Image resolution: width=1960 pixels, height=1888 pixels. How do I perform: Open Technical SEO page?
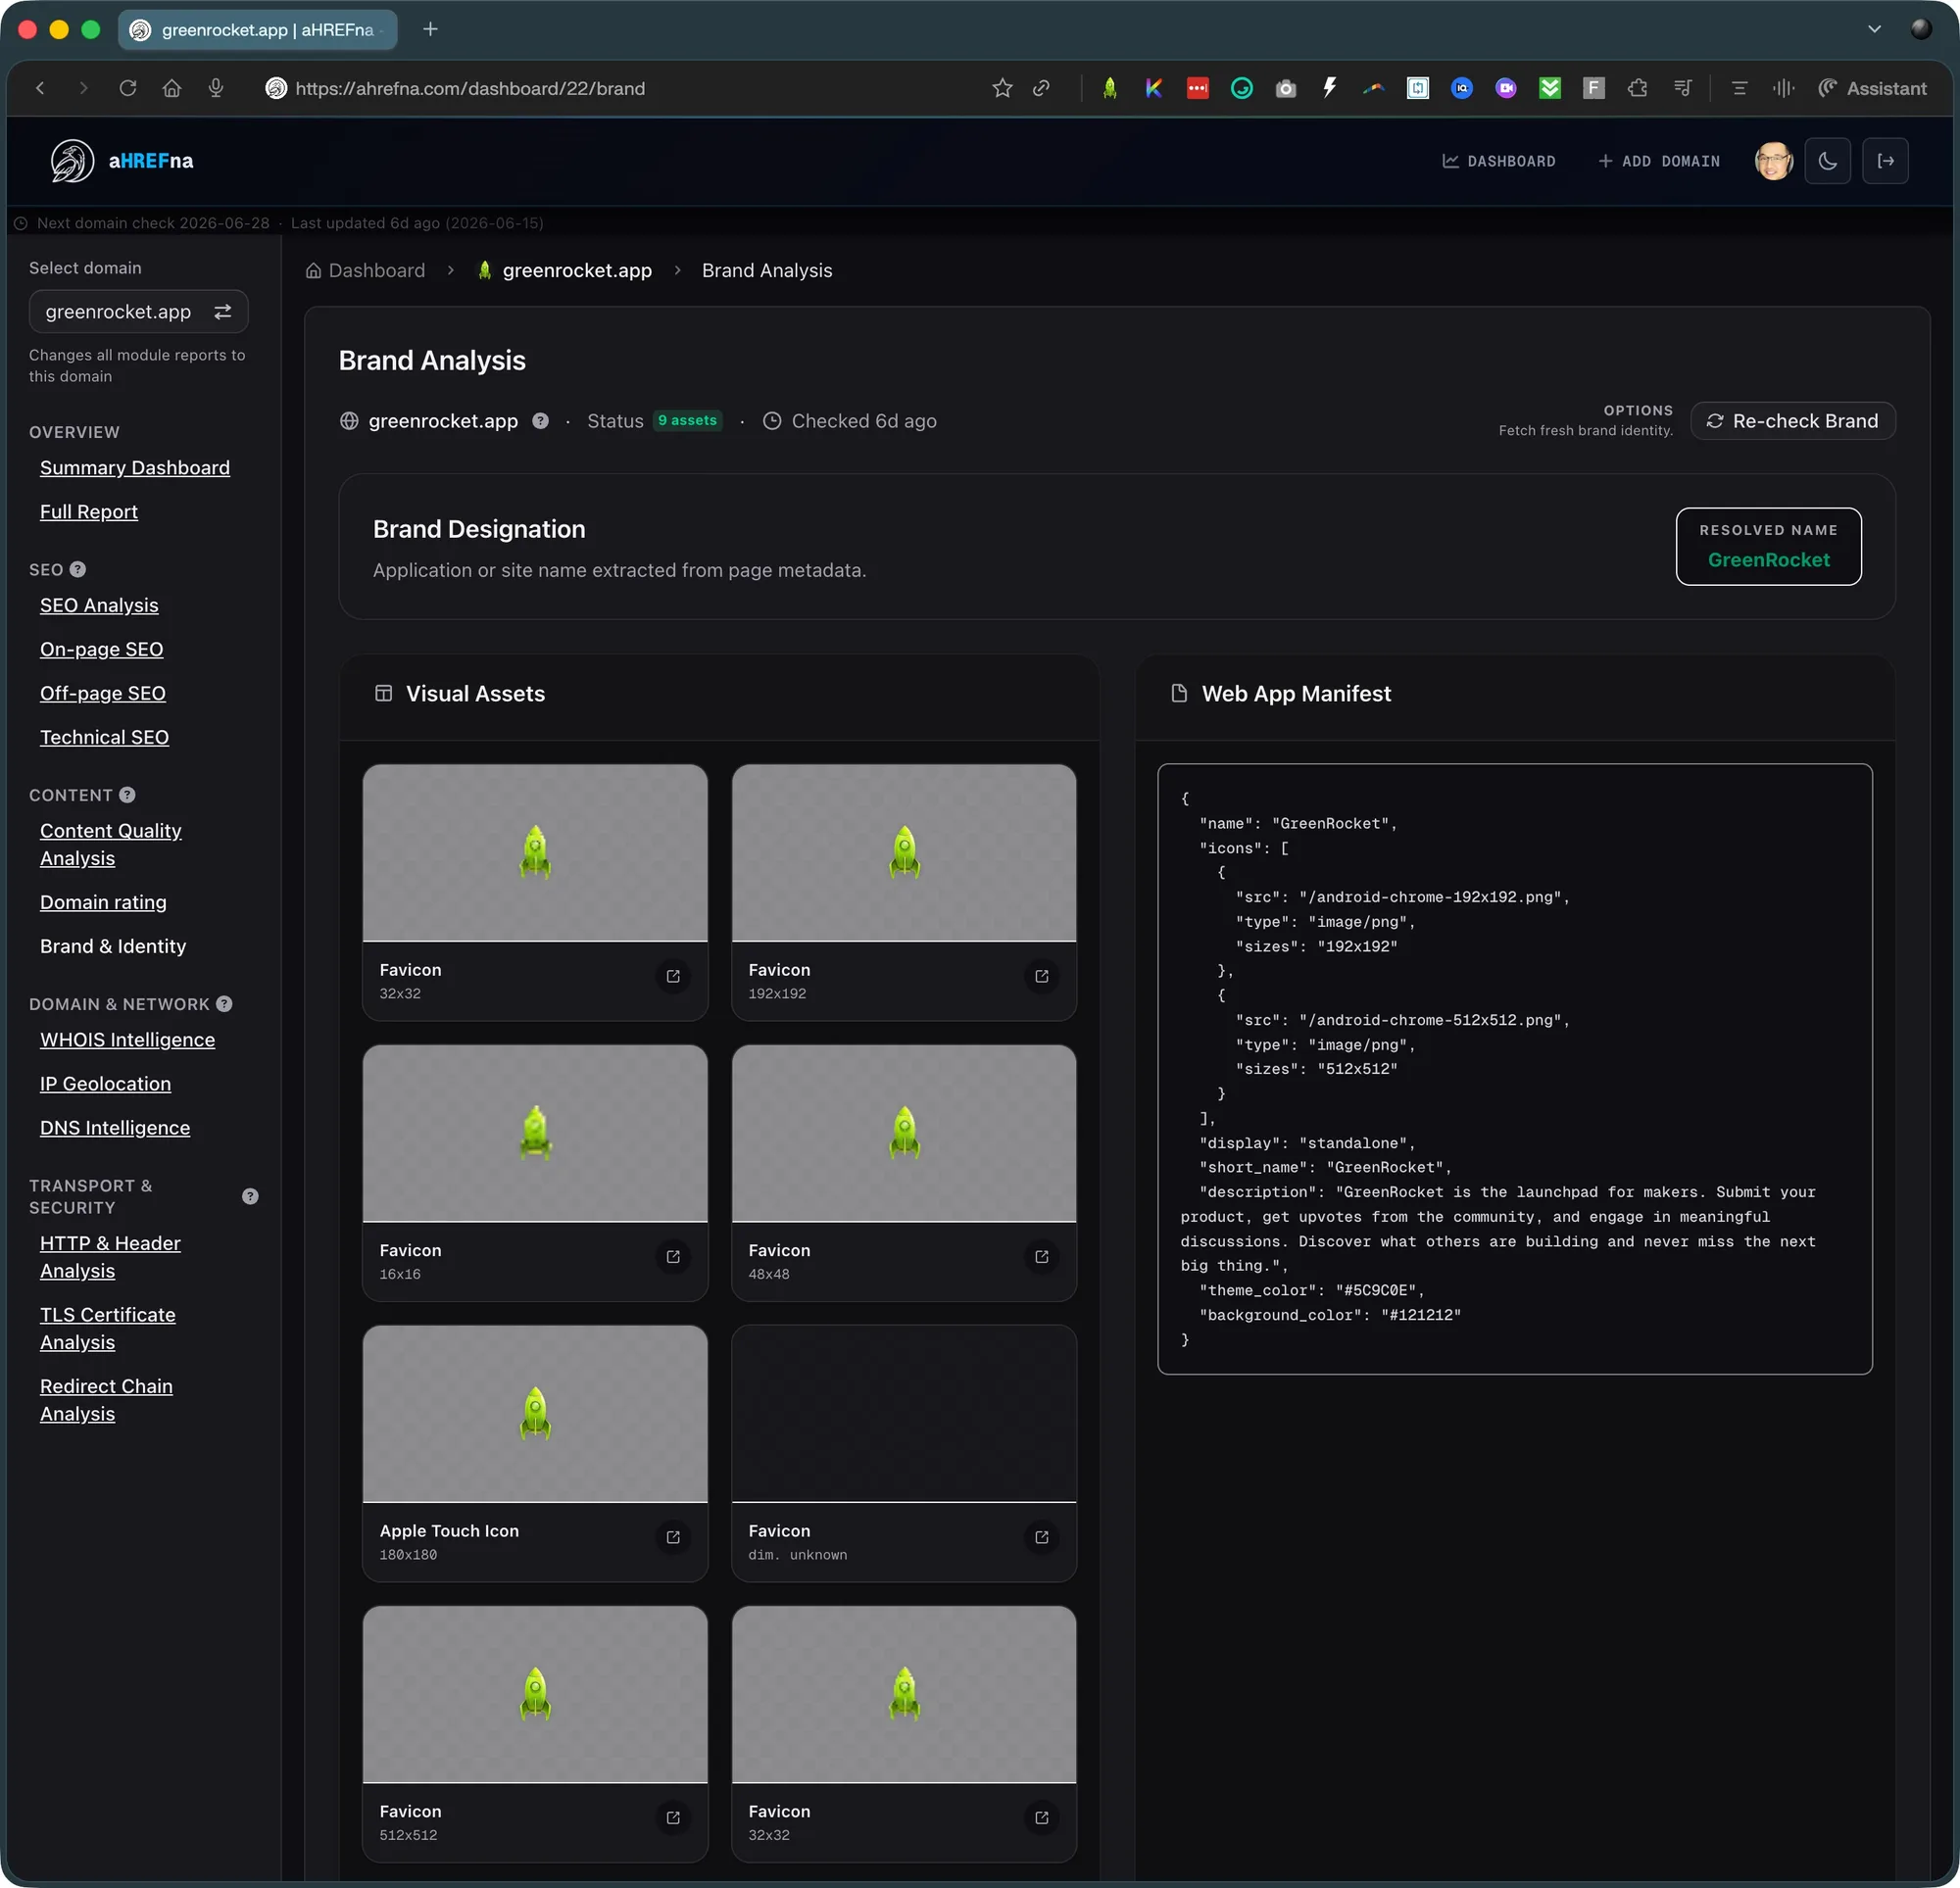coord(104,738)
